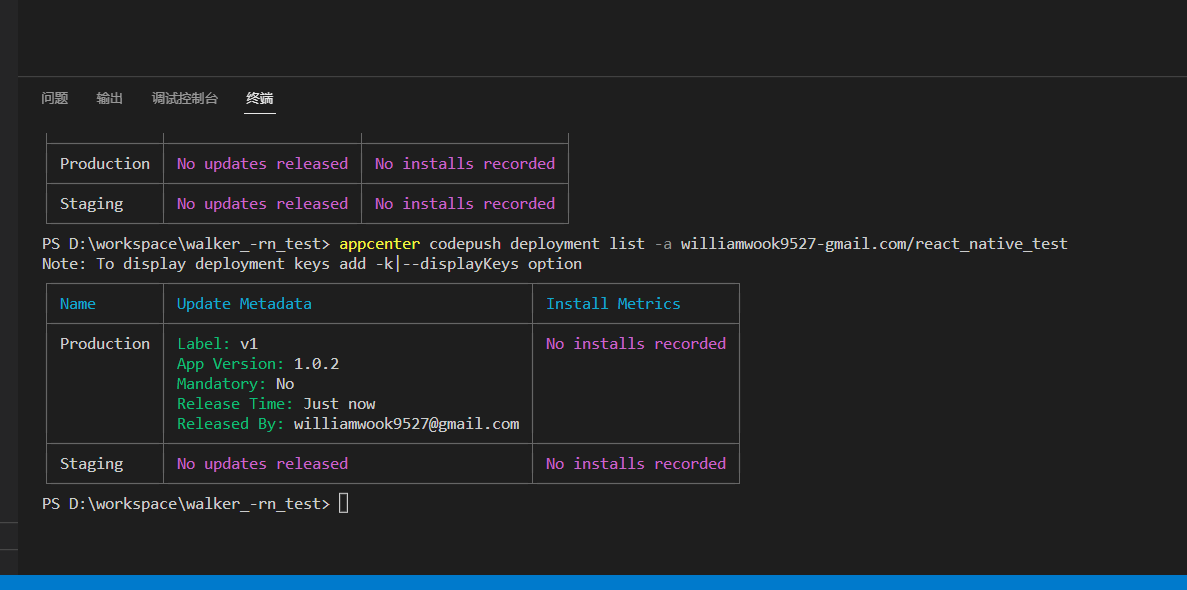Click the Release Time: Just now line

point(276,403)
